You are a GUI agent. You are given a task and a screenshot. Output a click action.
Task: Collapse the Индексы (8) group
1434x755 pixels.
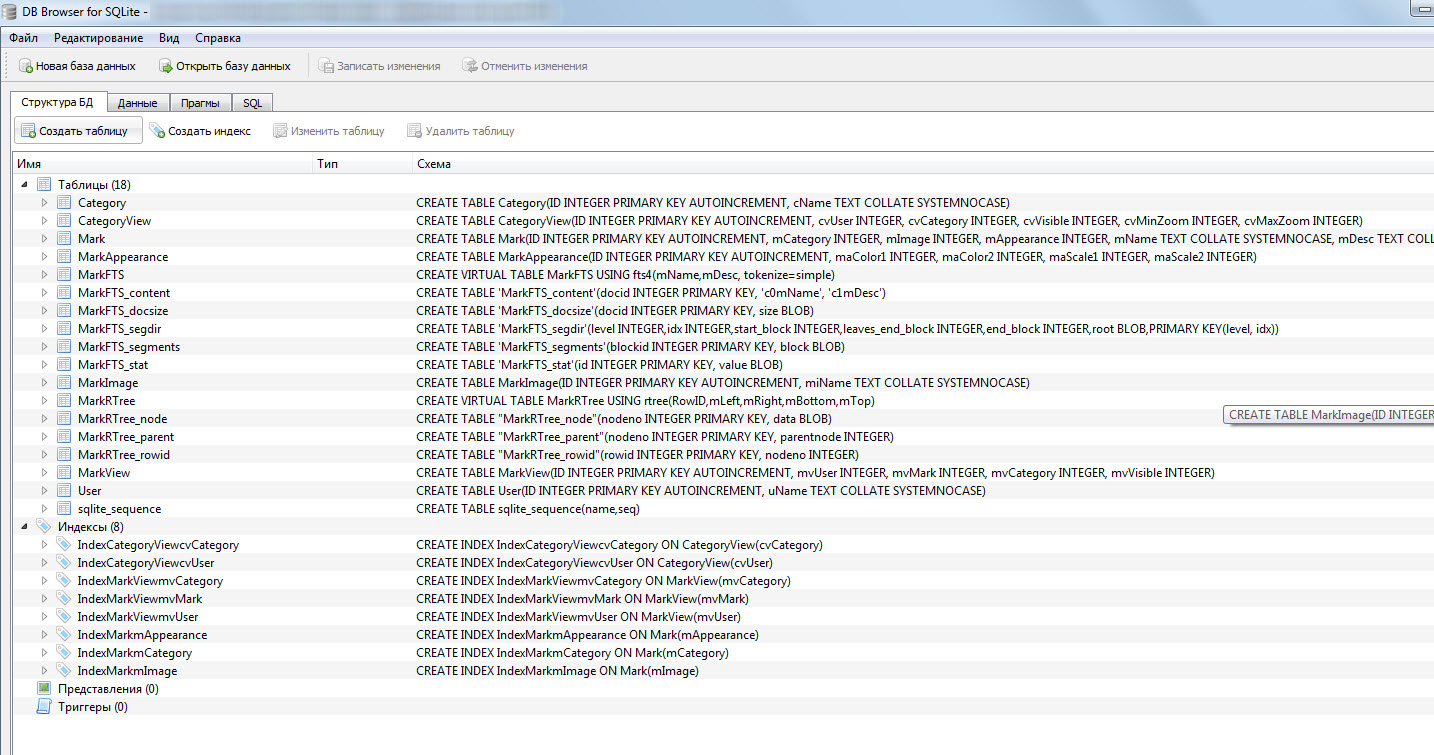coord(24,527)
